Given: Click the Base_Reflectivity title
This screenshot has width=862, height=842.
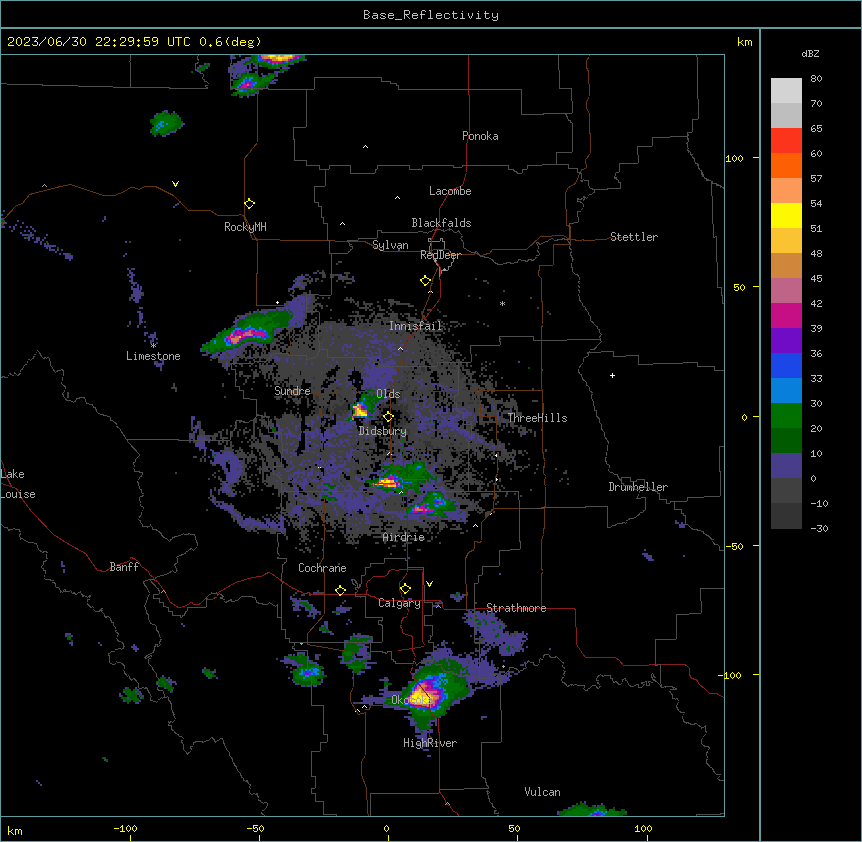Looking at the screenshot, I should pos(431,15).
